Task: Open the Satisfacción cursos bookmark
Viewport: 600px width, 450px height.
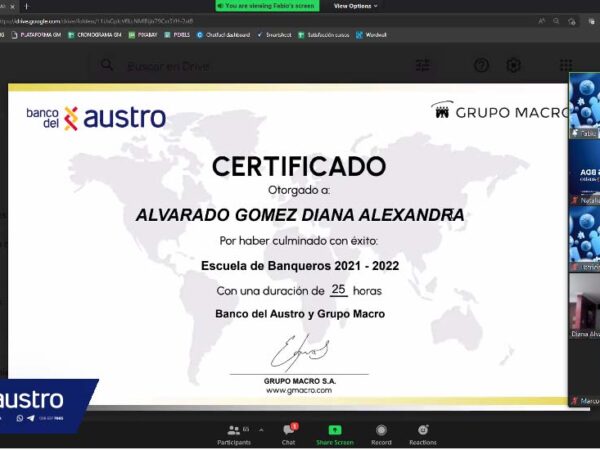Action: (324, 35)
